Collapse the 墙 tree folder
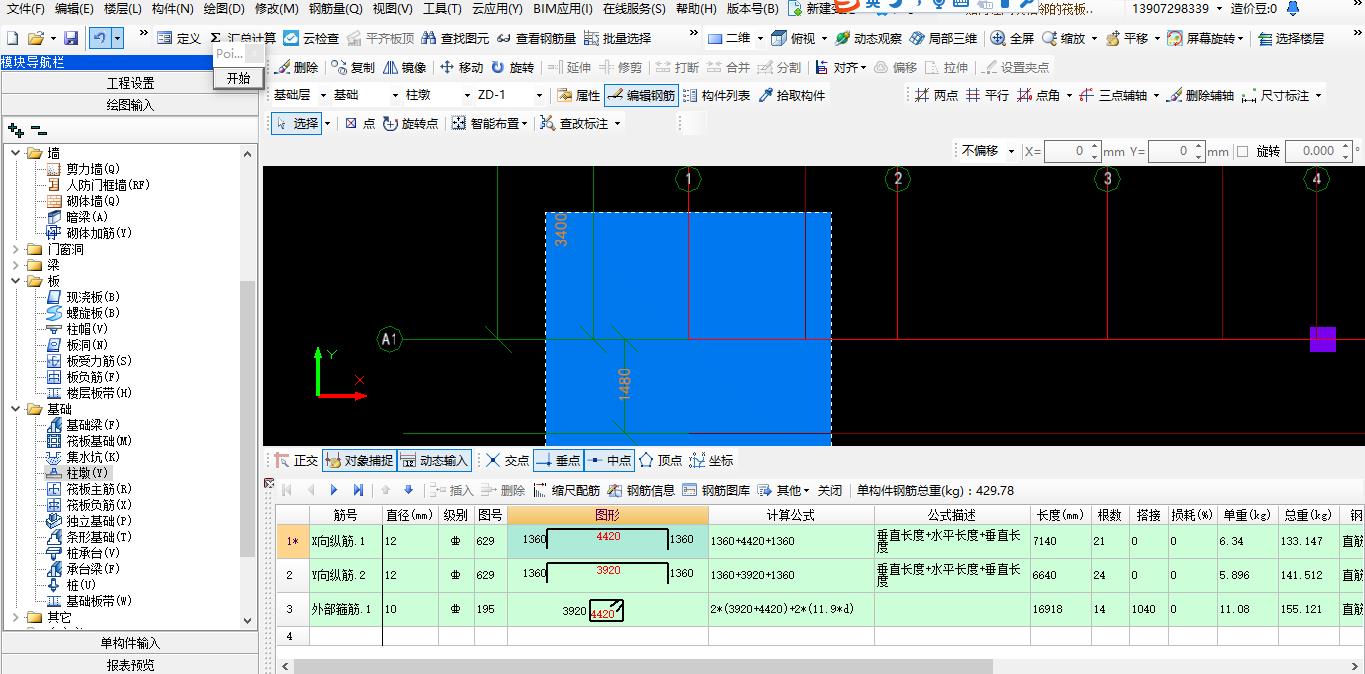This screenshot has height=674, width=1365. [16, 153]
